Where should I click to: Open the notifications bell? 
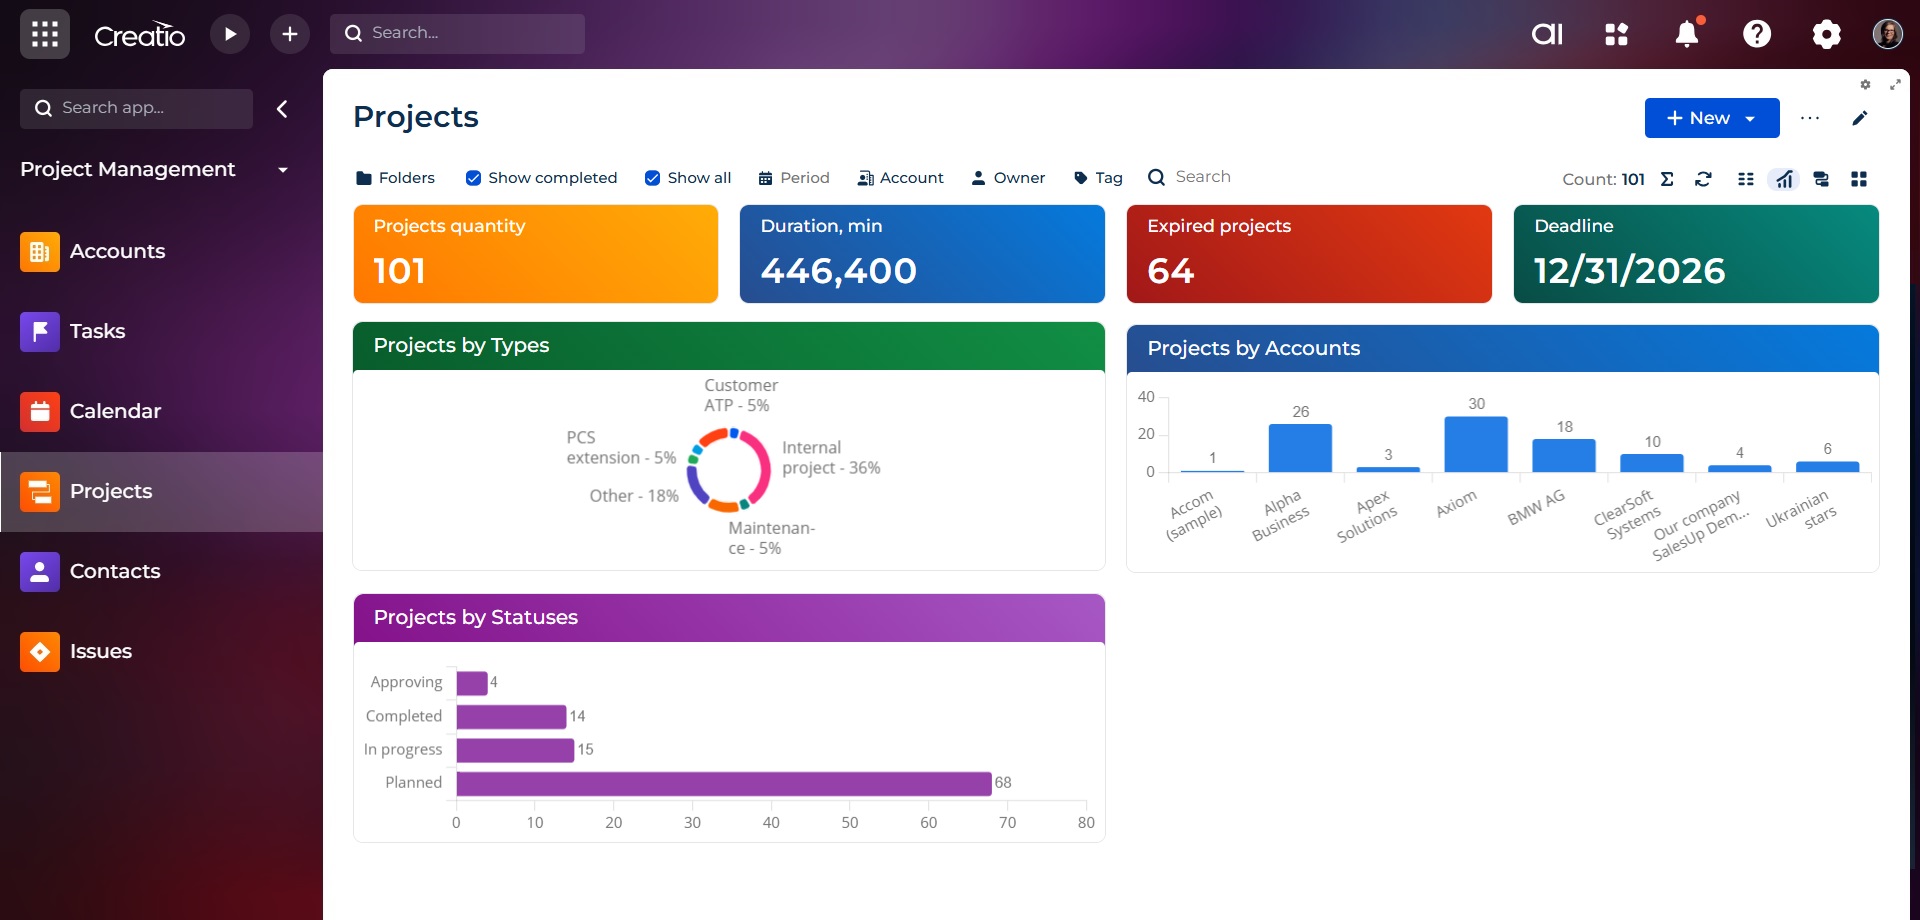coord(1687,34)
